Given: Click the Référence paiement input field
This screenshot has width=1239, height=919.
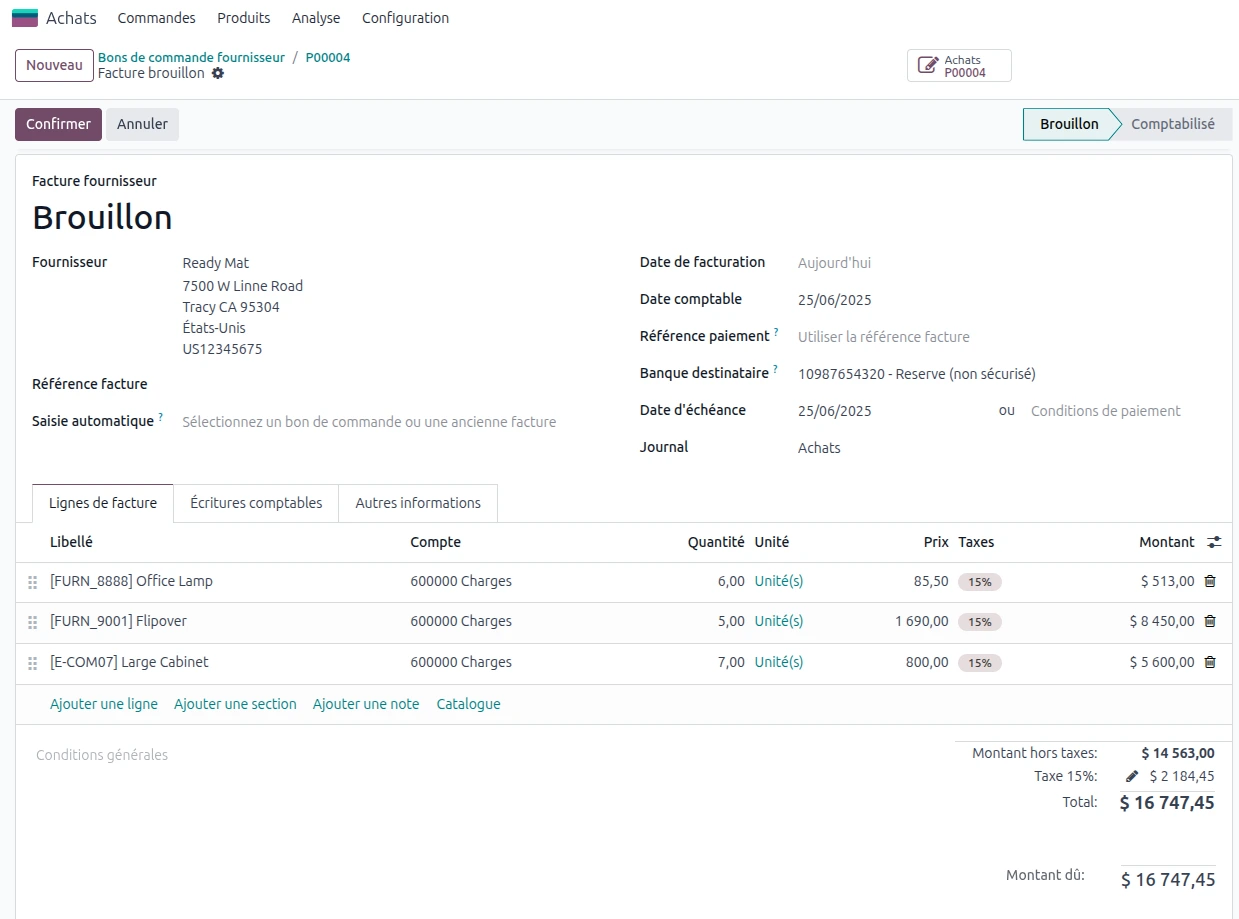Looking at the screenshot, I should pos(1006,337).
